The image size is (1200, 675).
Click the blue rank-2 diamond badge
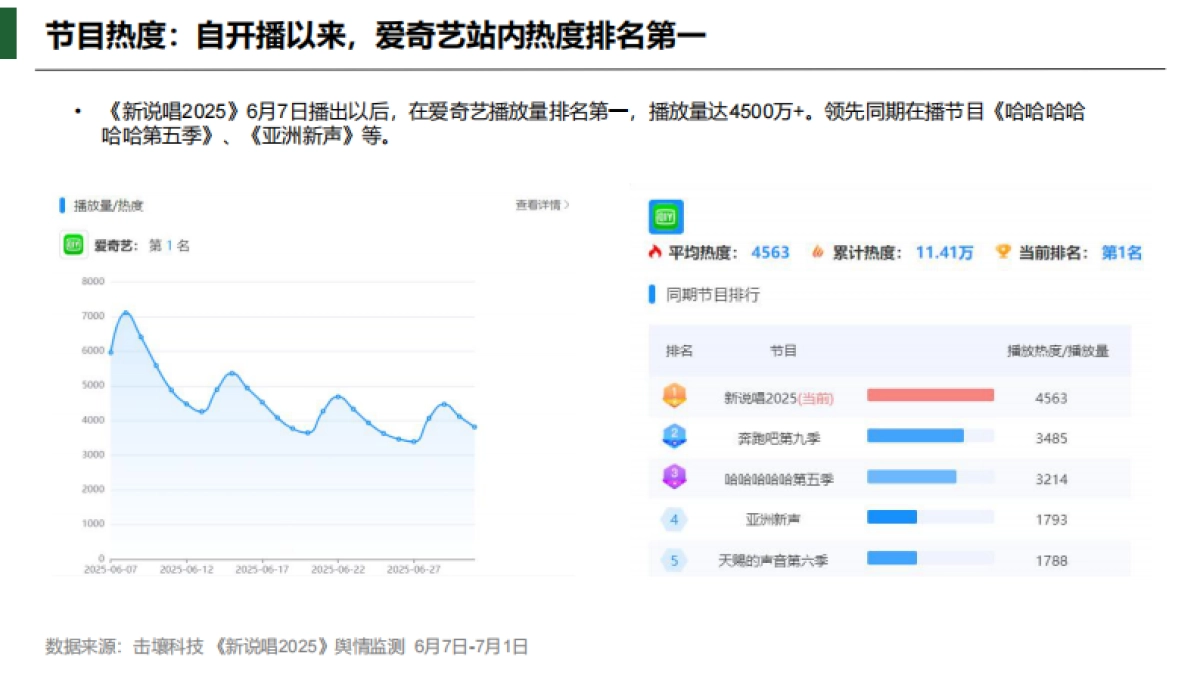pos(674,437)
